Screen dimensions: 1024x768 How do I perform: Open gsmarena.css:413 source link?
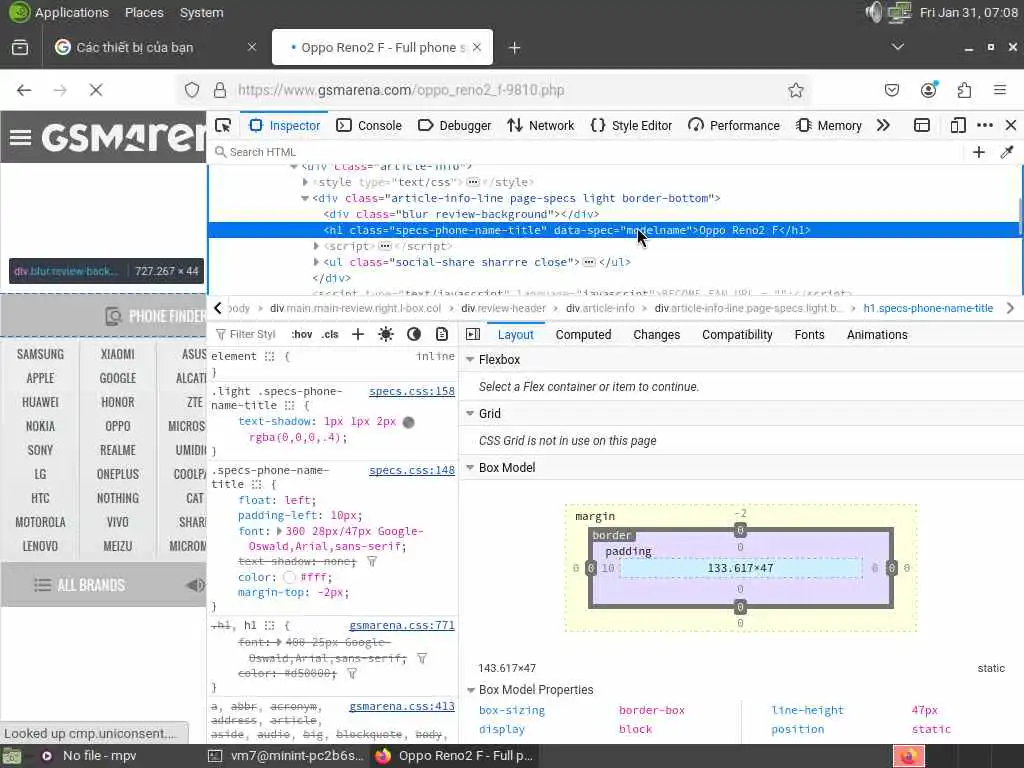click(x=402, y=706)
